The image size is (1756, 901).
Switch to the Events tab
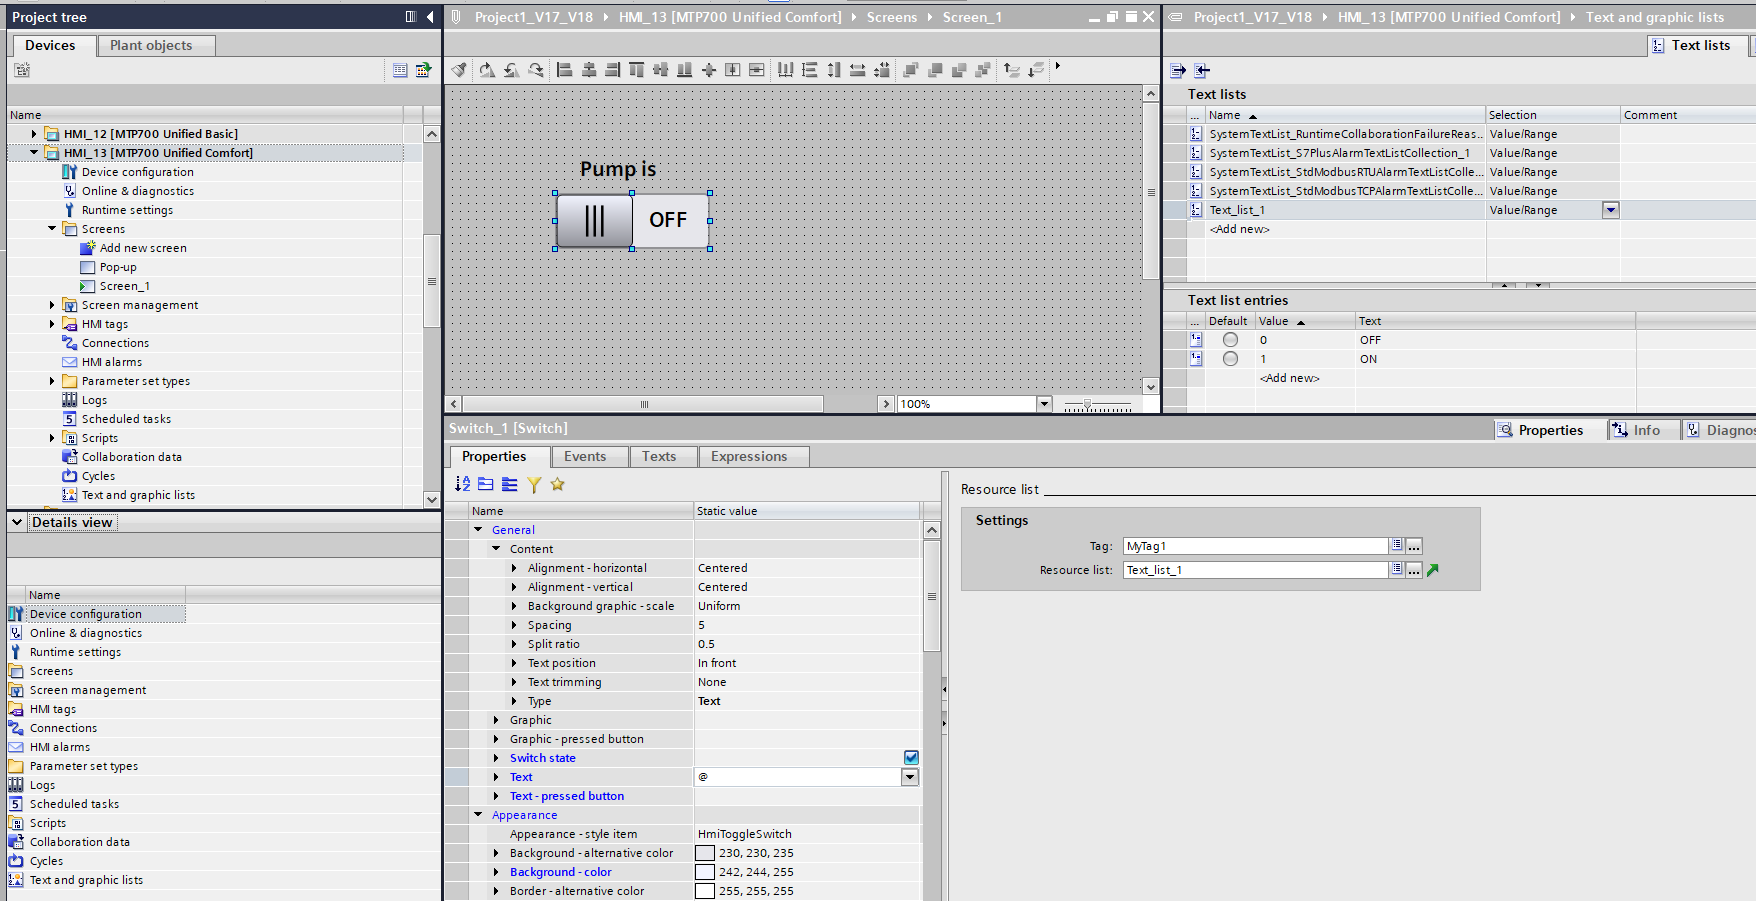pyautogui.click(x=584, y=456)
